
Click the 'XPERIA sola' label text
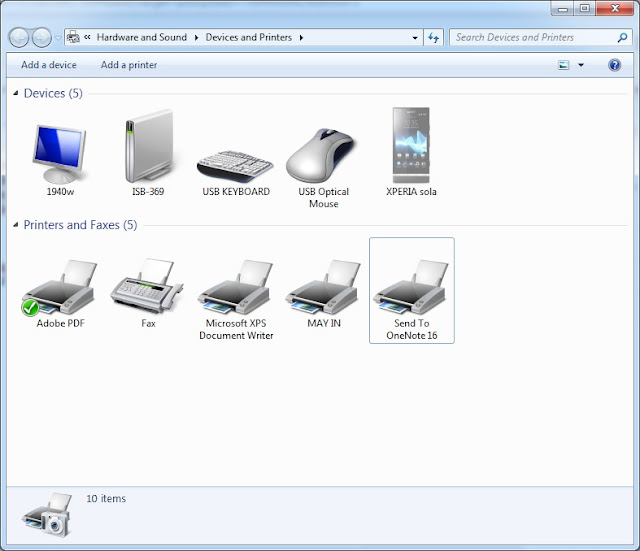tap(411, 191)
